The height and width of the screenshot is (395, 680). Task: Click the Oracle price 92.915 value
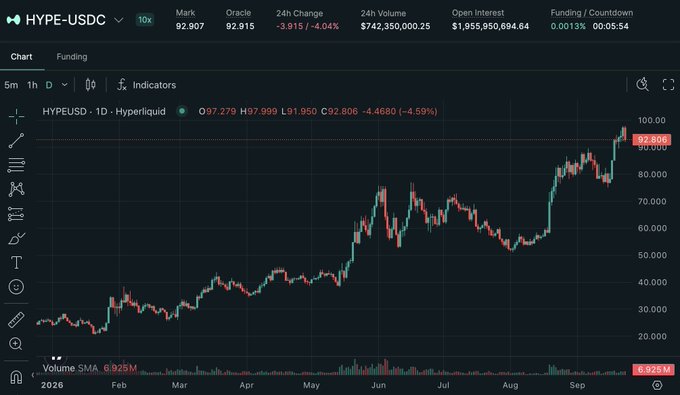click(240, 26)
